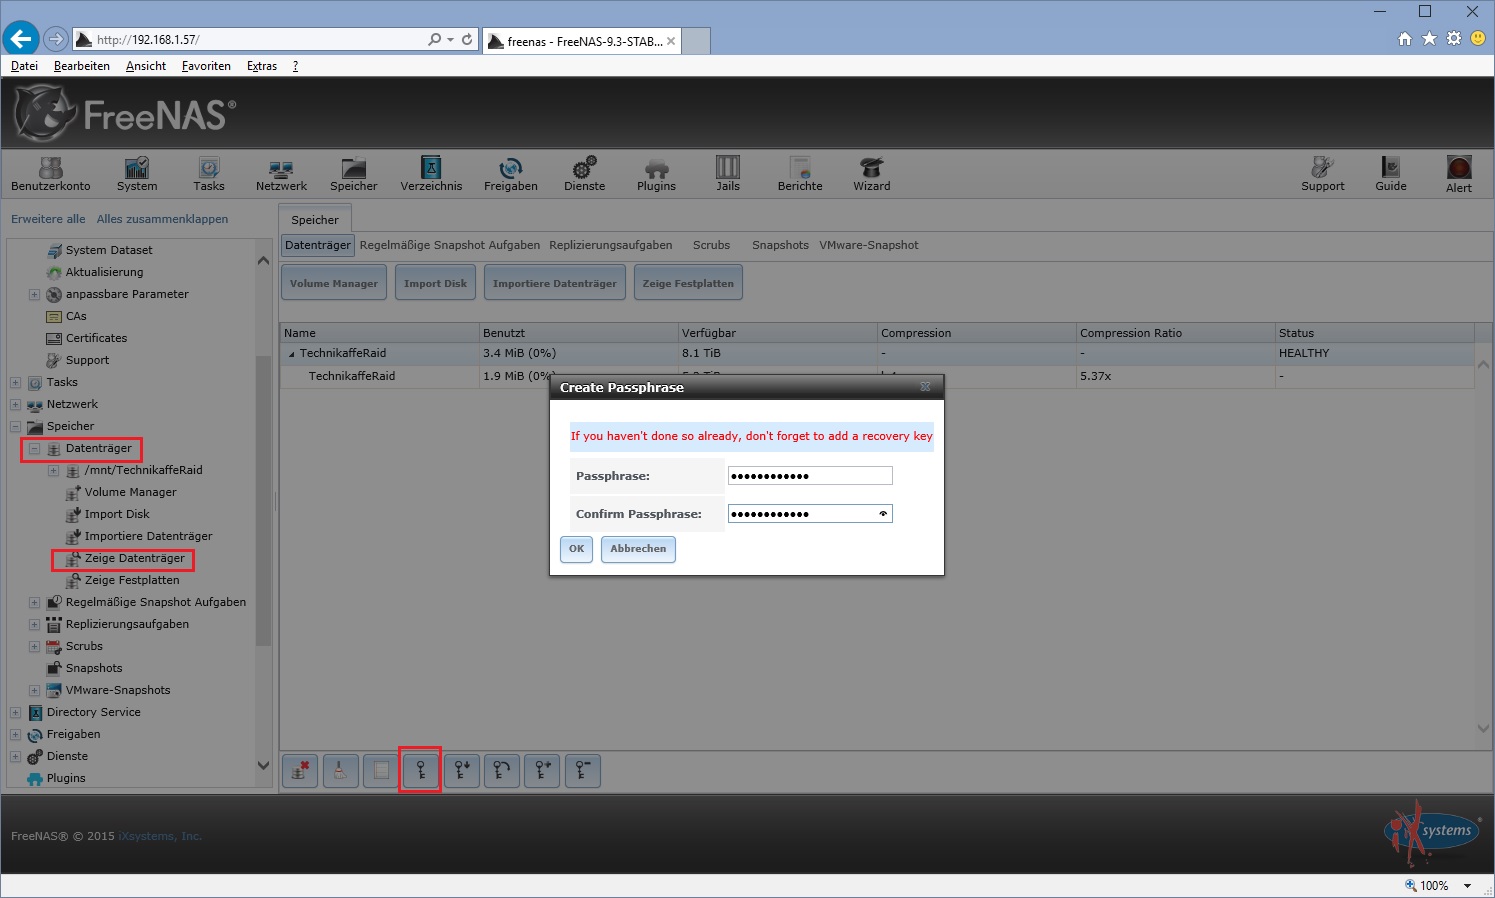Click the download key icon with down arrow
Image resolution: width=1495 pixels, height=898 pixels.
pos(462,771)
